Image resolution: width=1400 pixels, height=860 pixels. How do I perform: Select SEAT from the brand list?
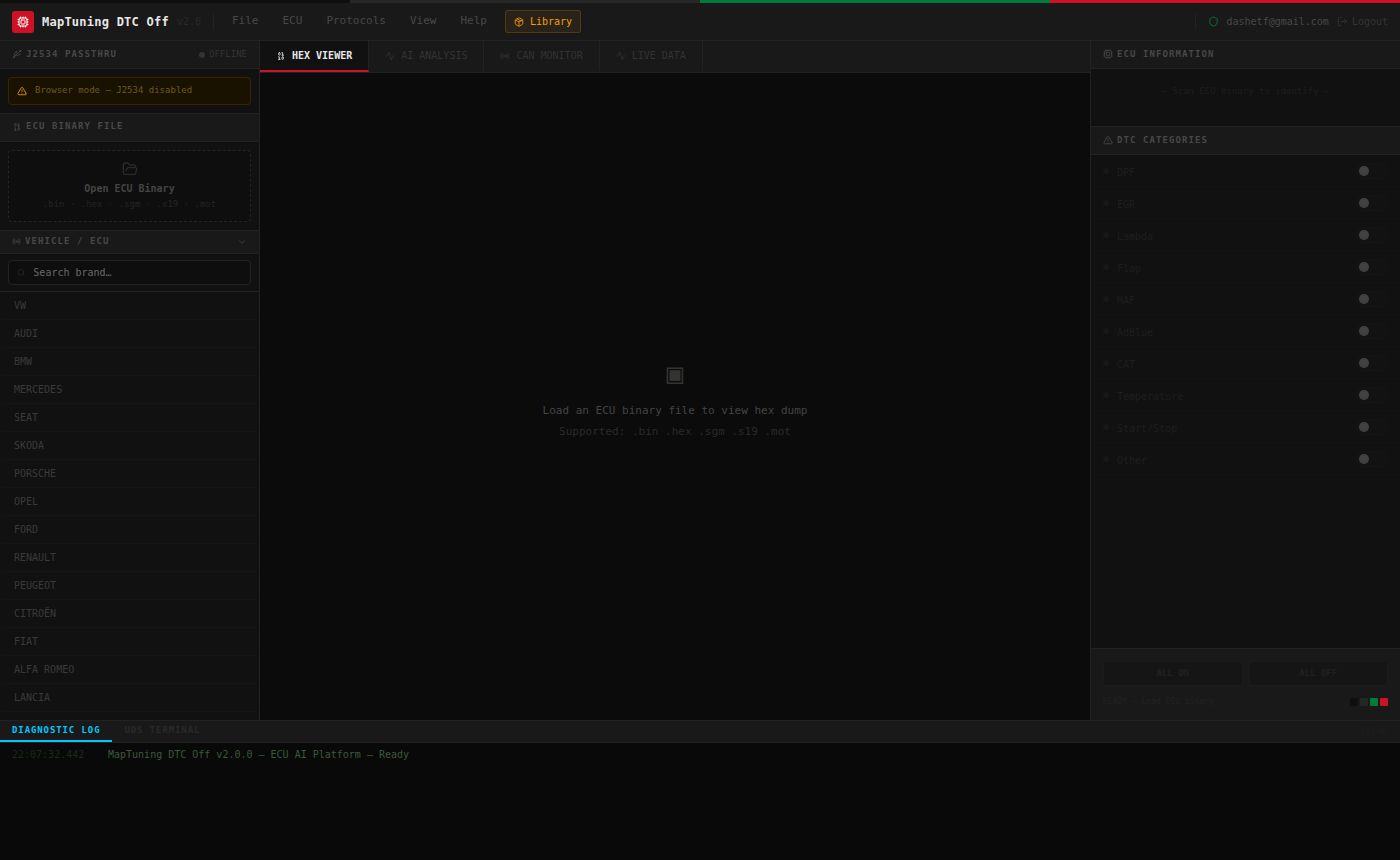click(x=129, y=418)
